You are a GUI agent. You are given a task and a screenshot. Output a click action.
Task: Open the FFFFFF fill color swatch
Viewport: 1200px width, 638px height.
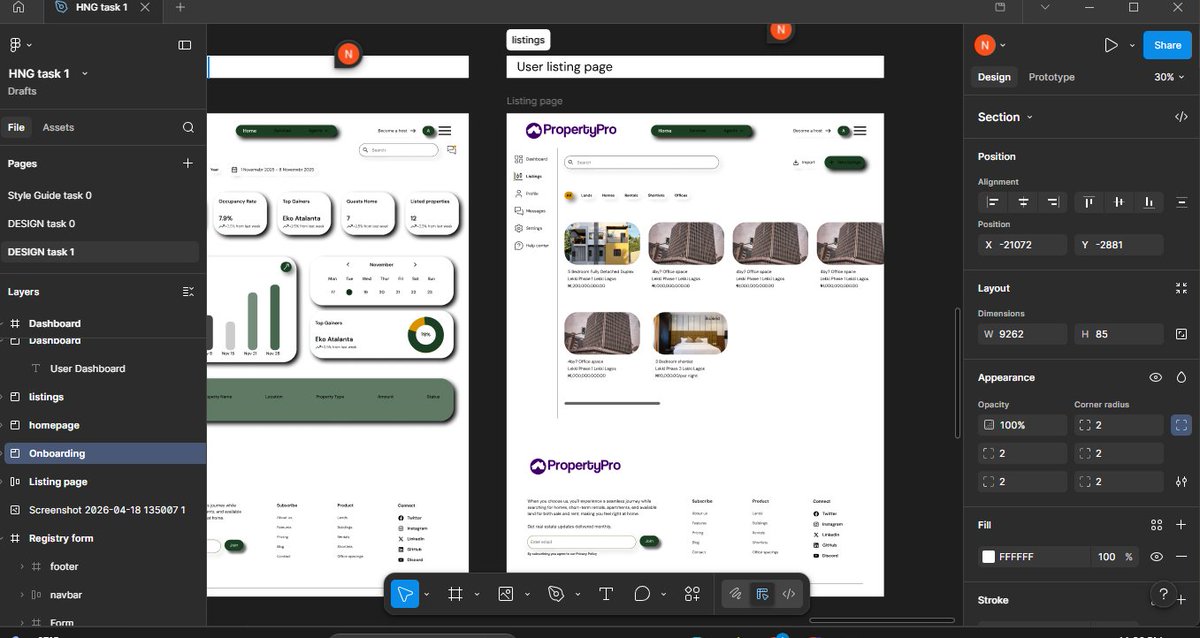988,557
